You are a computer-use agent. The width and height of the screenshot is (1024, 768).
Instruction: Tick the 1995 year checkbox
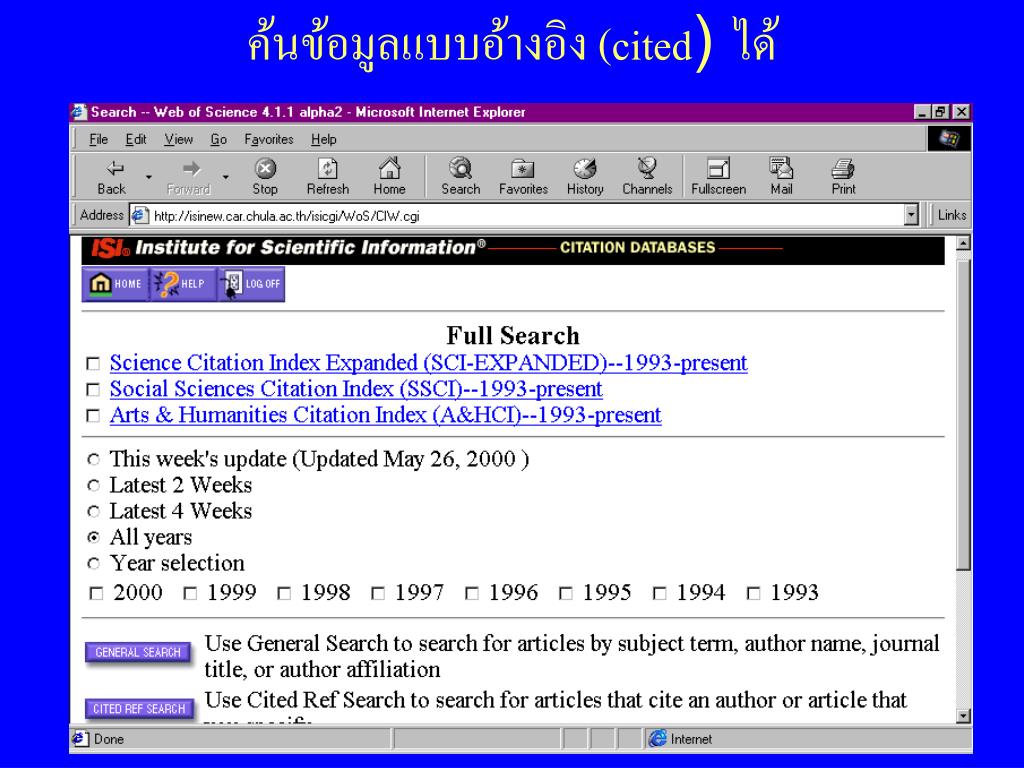click(x=566, y=594)
